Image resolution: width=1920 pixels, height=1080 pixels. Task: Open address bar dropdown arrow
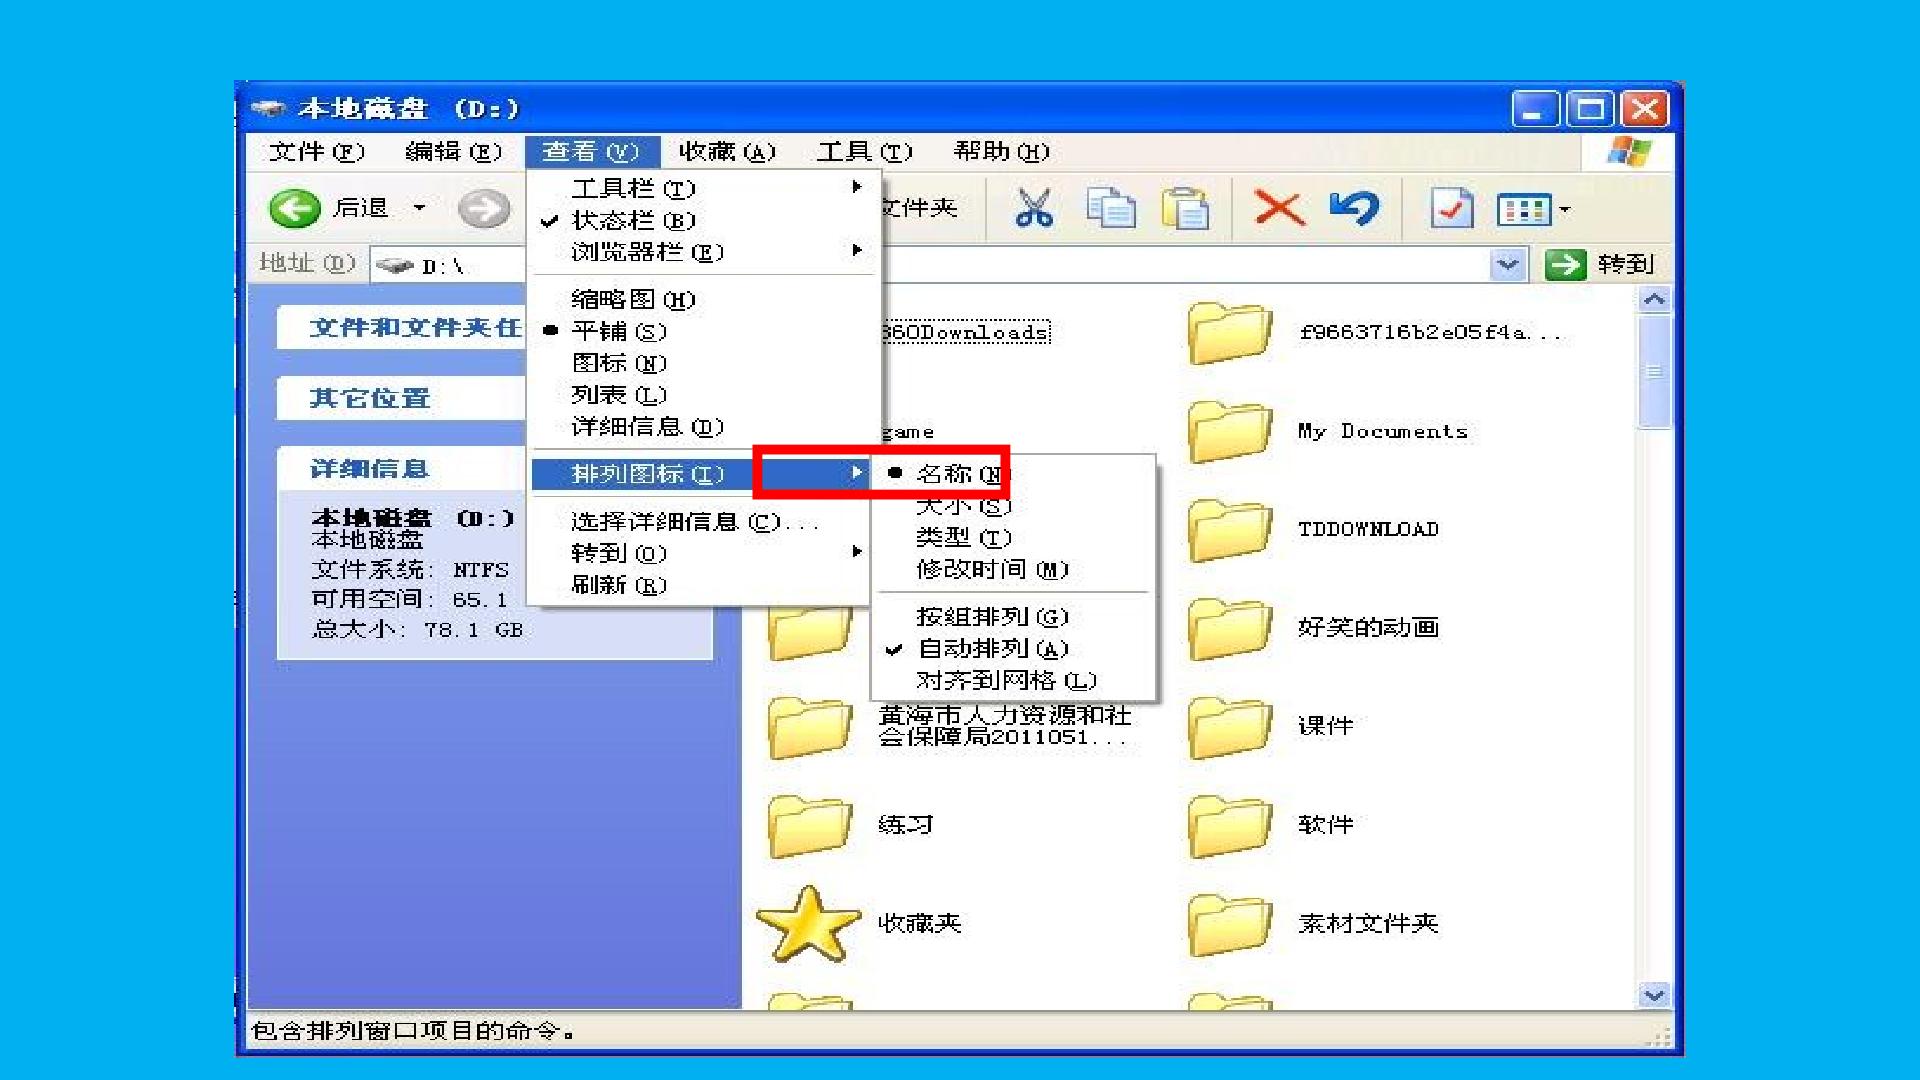point(1508,265)
